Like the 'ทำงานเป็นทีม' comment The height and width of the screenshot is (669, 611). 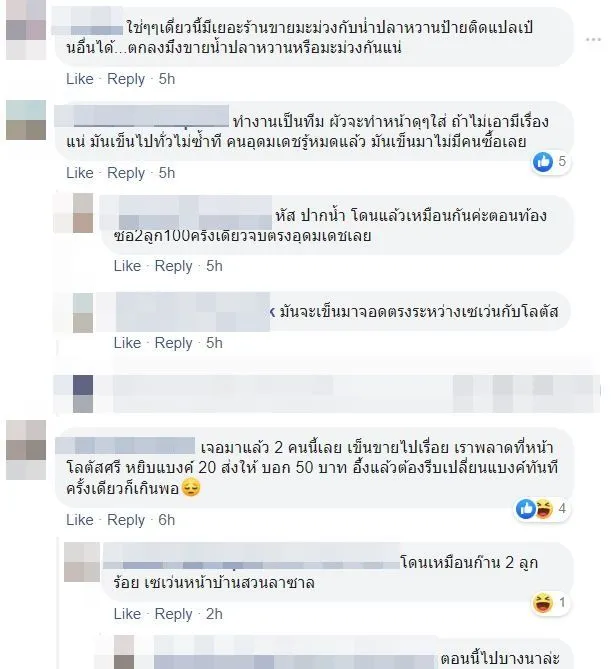(80, 173)
